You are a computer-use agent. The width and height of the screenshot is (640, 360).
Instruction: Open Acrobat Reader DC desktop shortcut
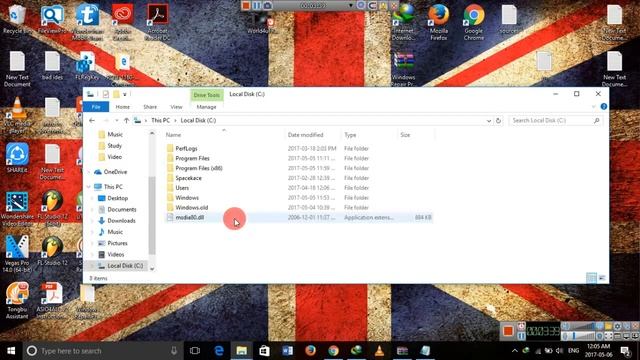[x=158, y=22]
